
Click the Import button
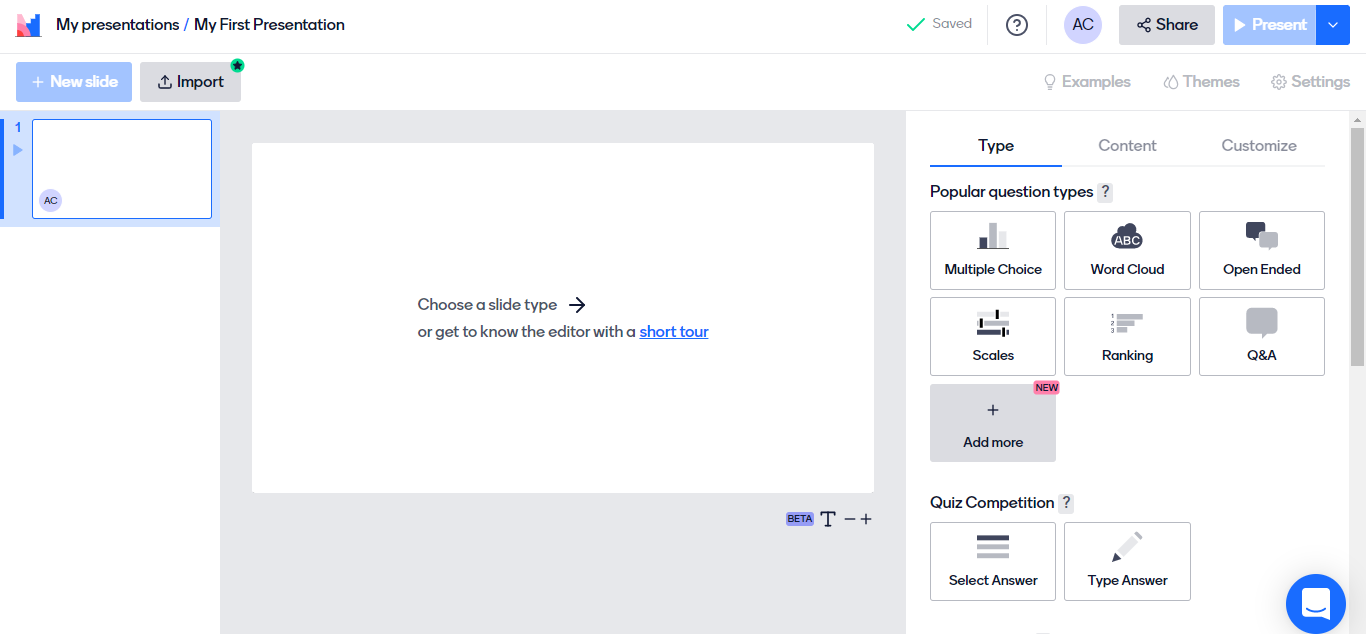coord(190,82)
